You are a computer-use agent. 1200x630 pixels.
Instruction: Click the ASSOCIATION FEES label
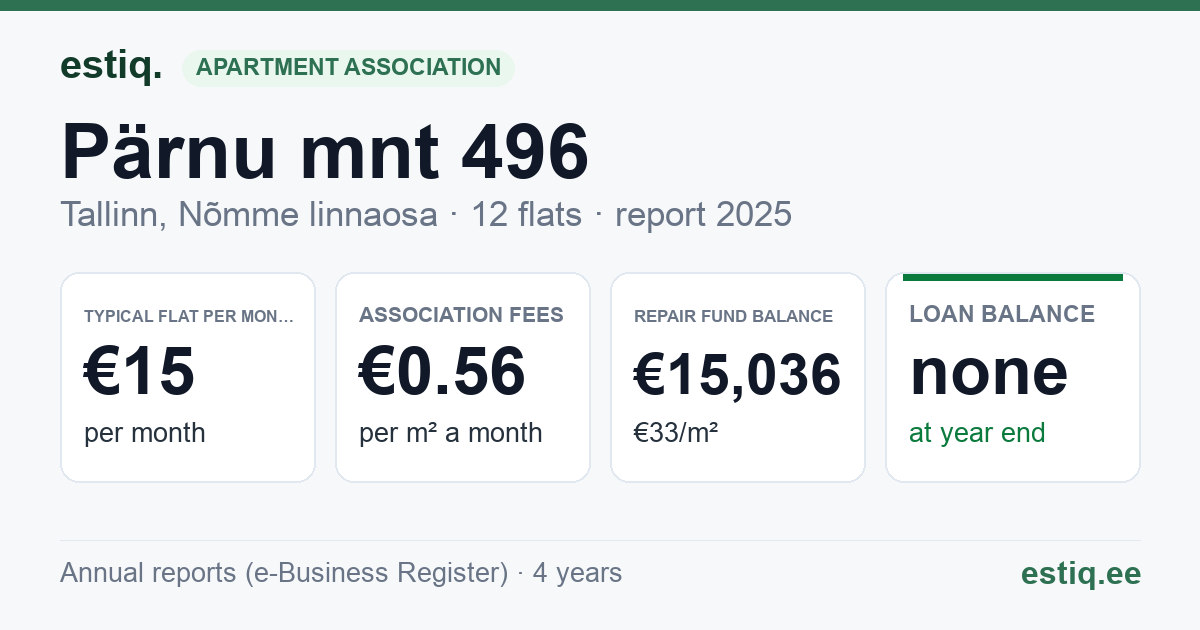[x=461, y=315]
